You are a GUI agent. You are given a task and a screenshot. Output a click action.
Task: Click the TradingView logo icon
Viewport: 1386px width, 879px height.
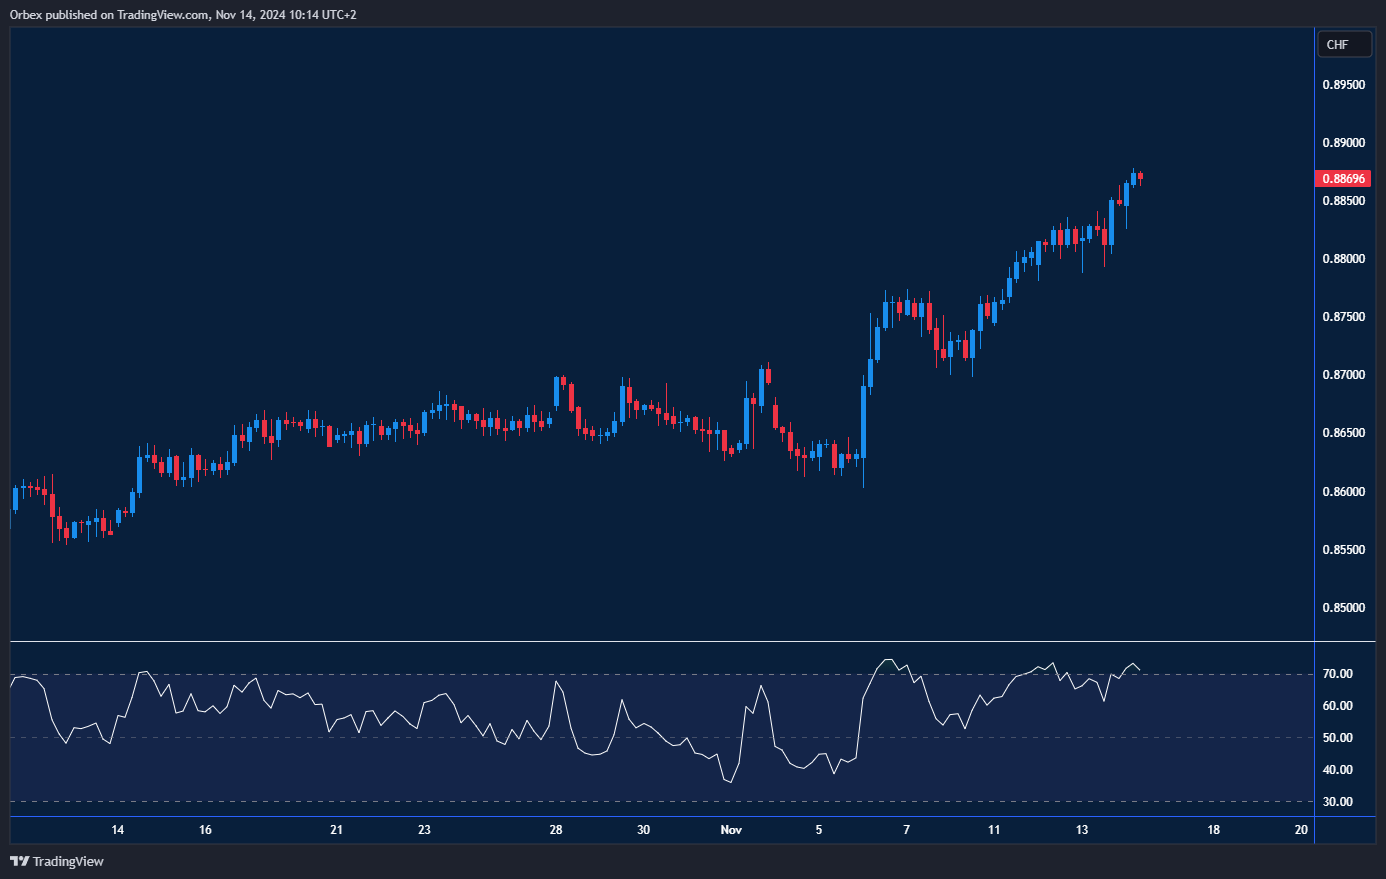(19, 861)
